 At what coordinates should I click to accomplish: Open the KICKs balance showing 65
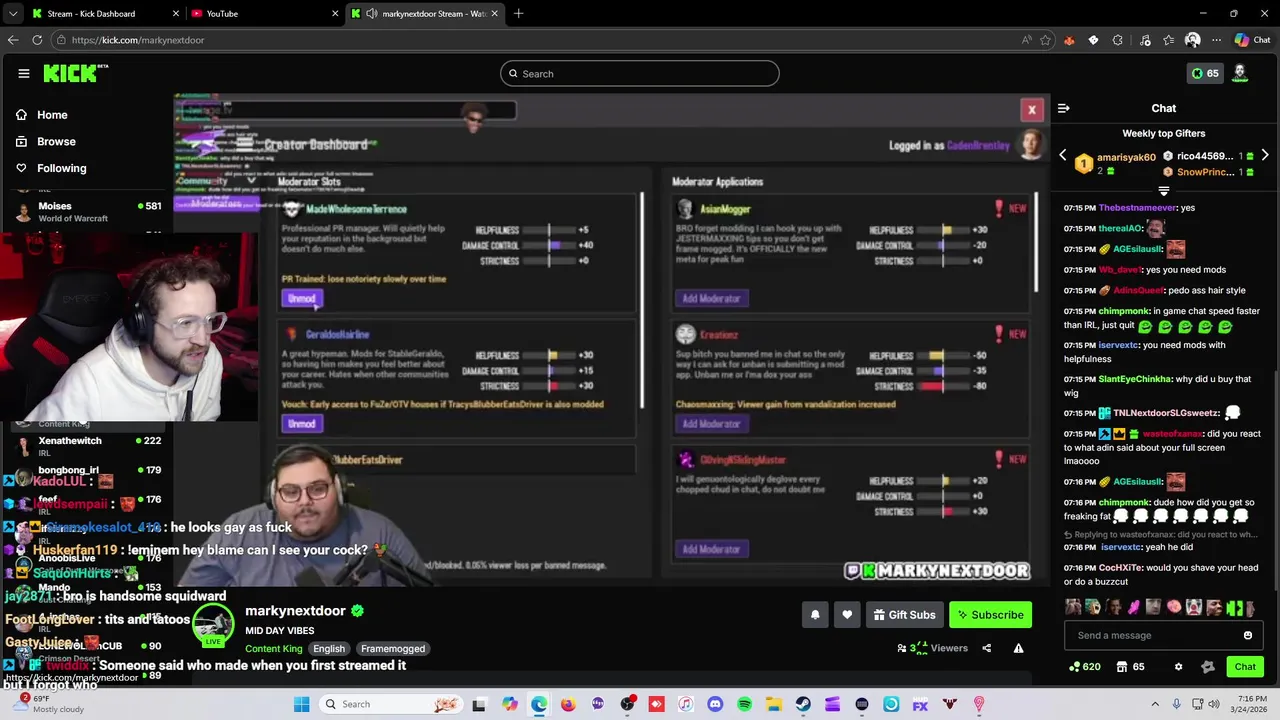tap(1205, 73)
